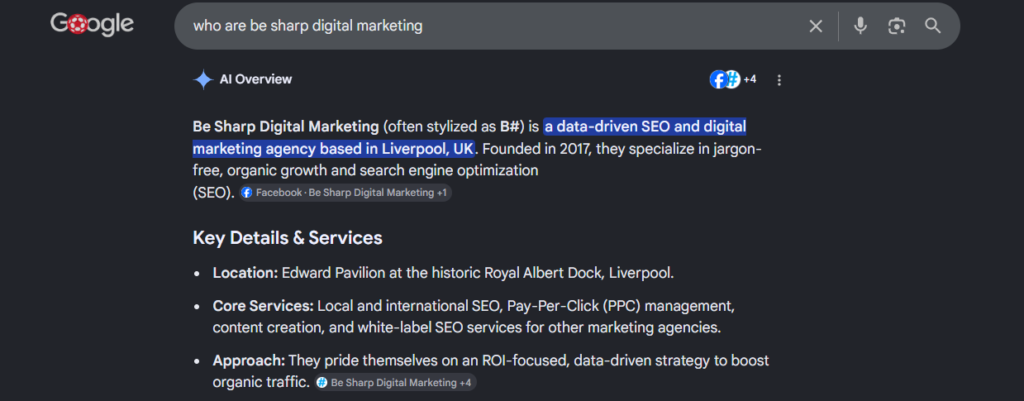Click the Google logo
This screenshot has height=401, width=1024.
92,25
